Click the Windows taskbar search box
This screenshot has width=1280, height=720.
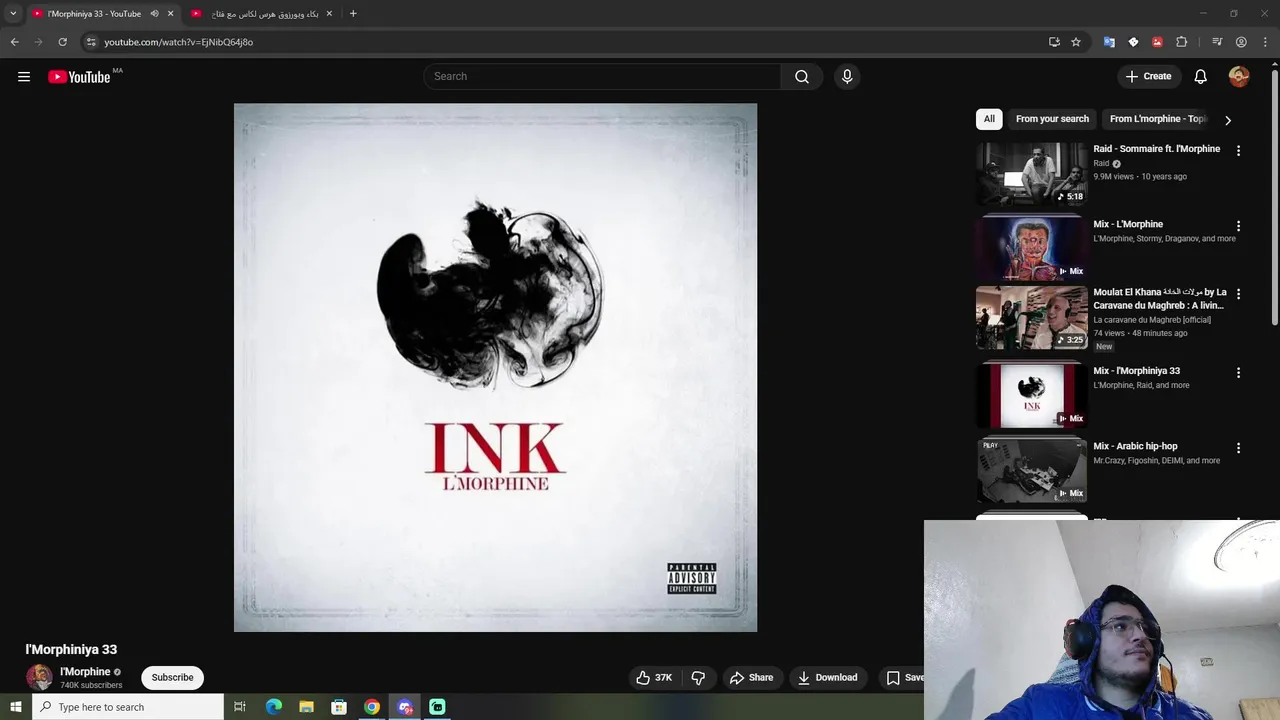[x=128, y=707]
